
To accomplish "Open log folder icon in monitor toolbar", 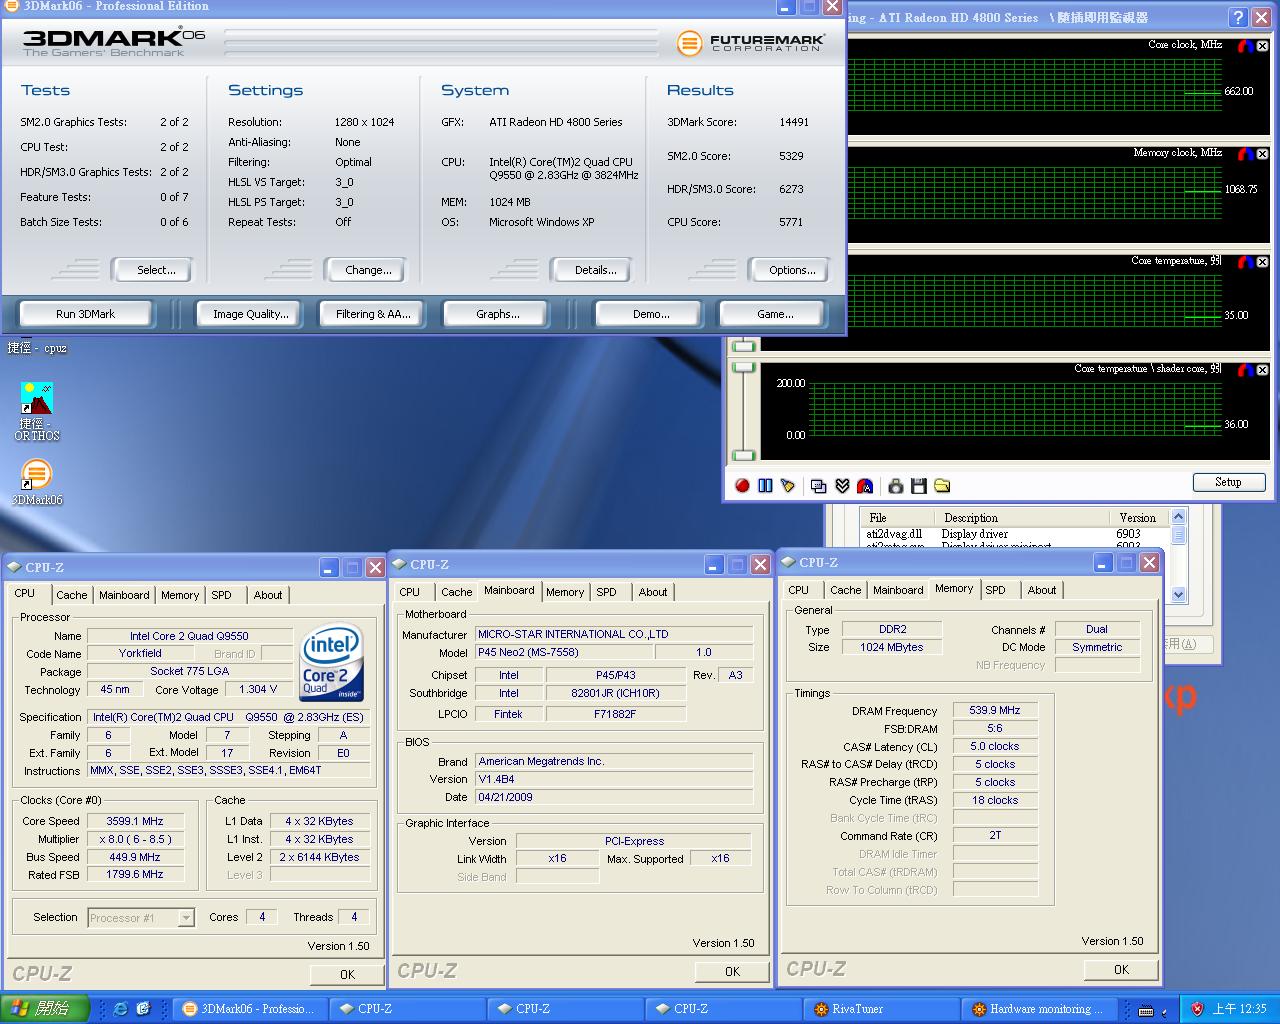I will click(942, 485).
